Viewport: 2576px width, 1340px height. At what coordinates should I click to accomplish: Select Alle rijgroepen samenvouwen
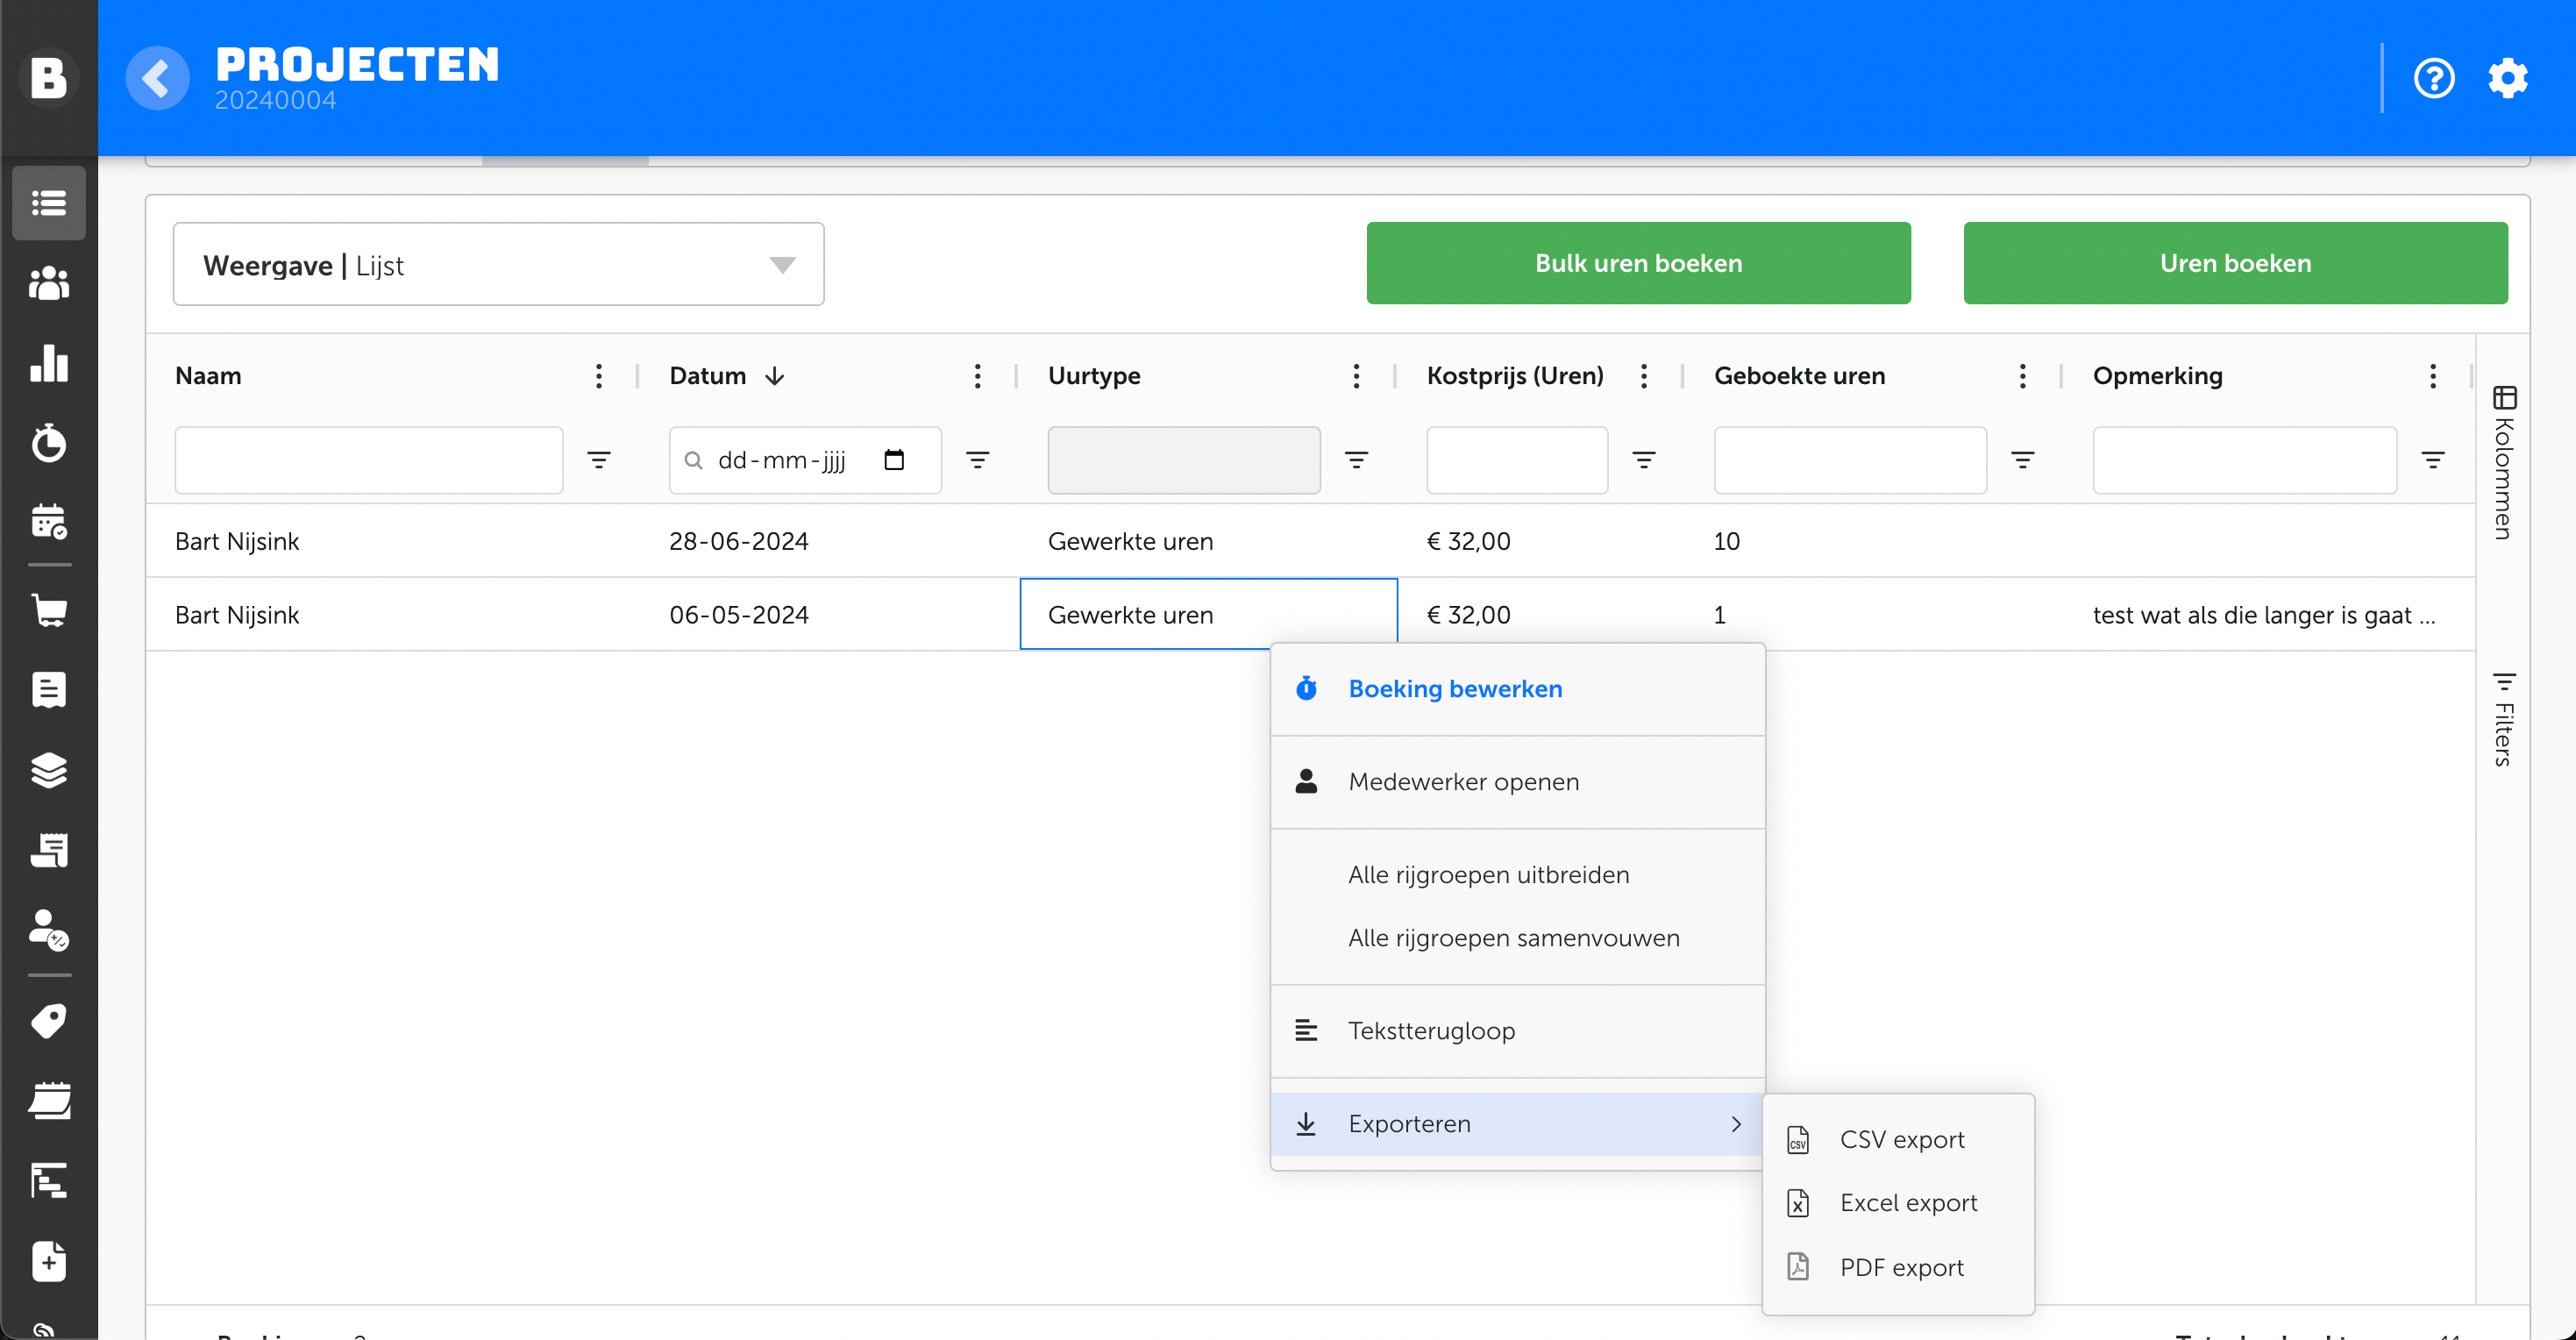point(1517,938)
